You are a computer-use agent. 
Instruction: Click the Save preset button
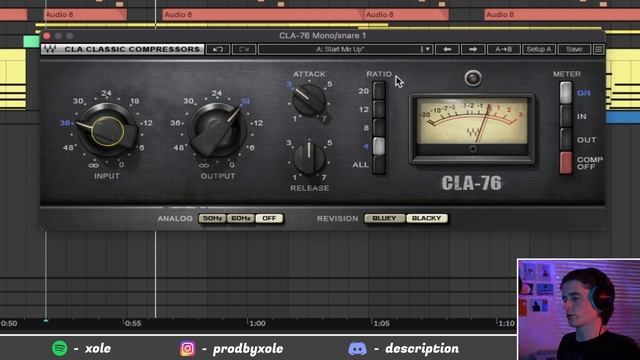point(574,49)
